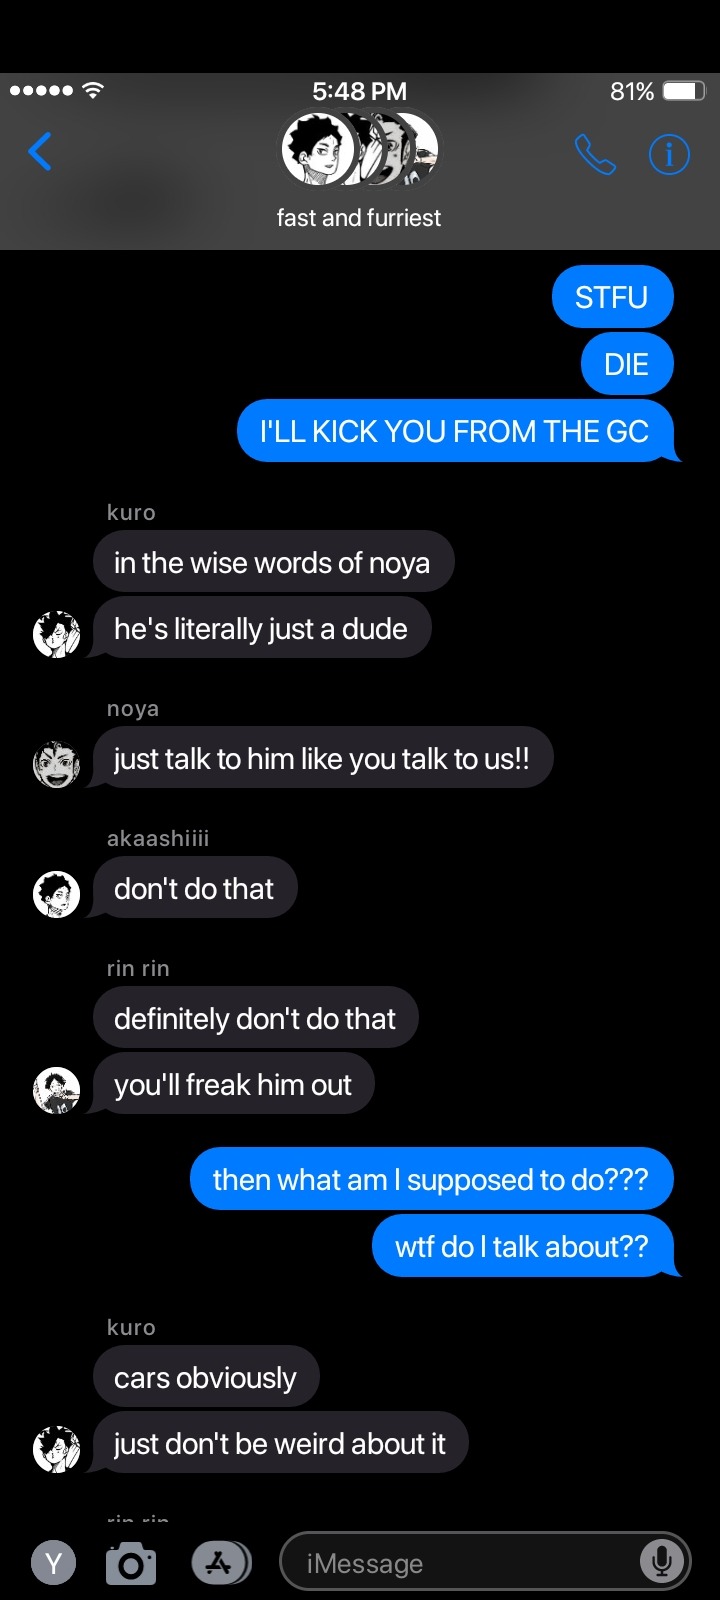
Task: Open group details with the info icon
Action: (x=669, y=154)
